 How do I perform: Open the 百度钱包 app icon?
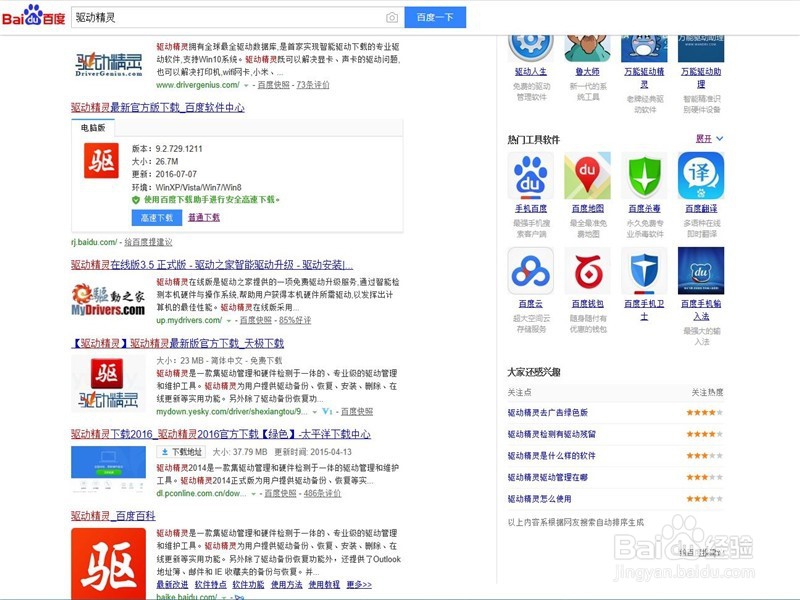click(x=587, y=271)
